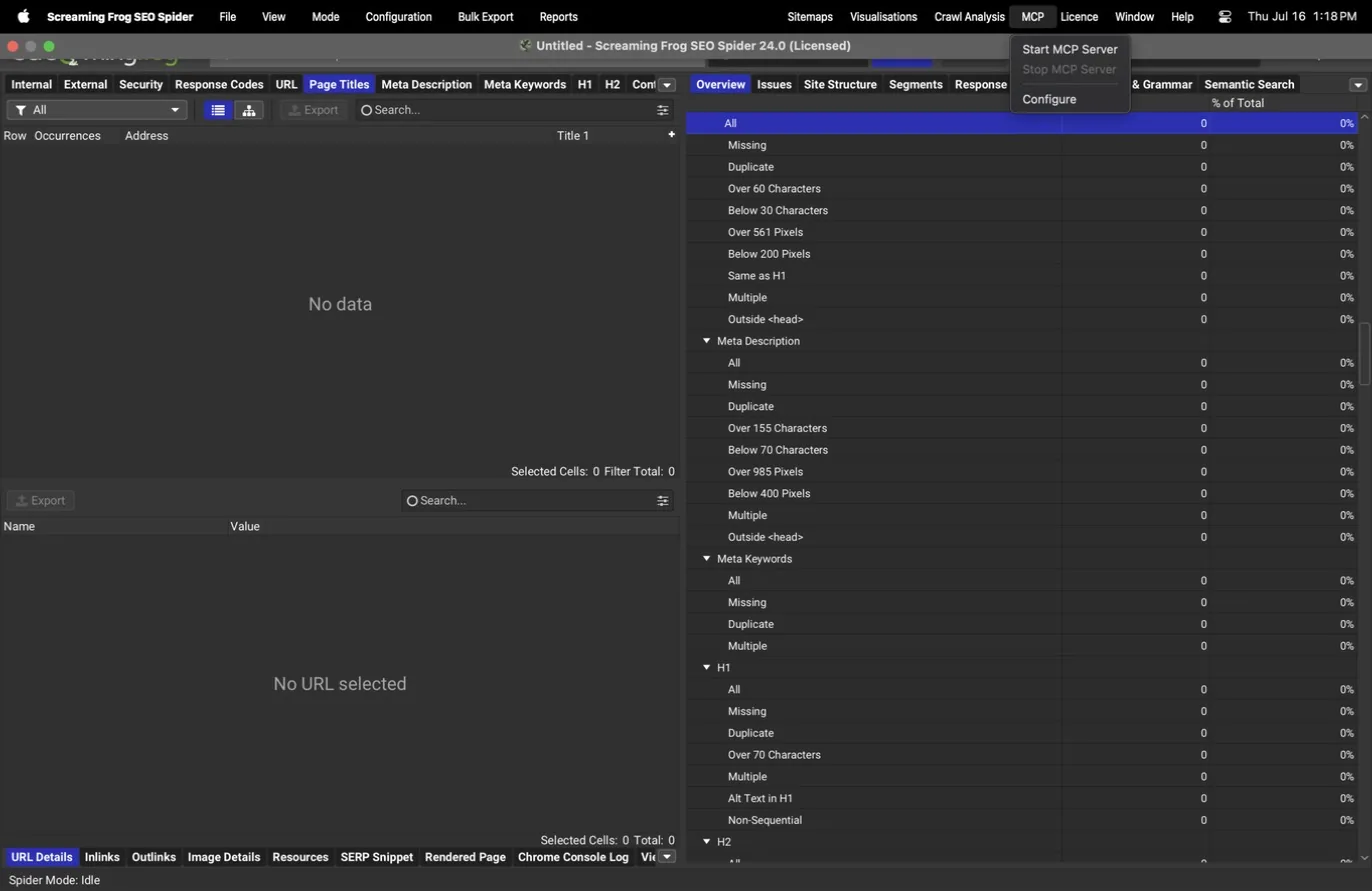Open the Mode menu

coord(325,17)
